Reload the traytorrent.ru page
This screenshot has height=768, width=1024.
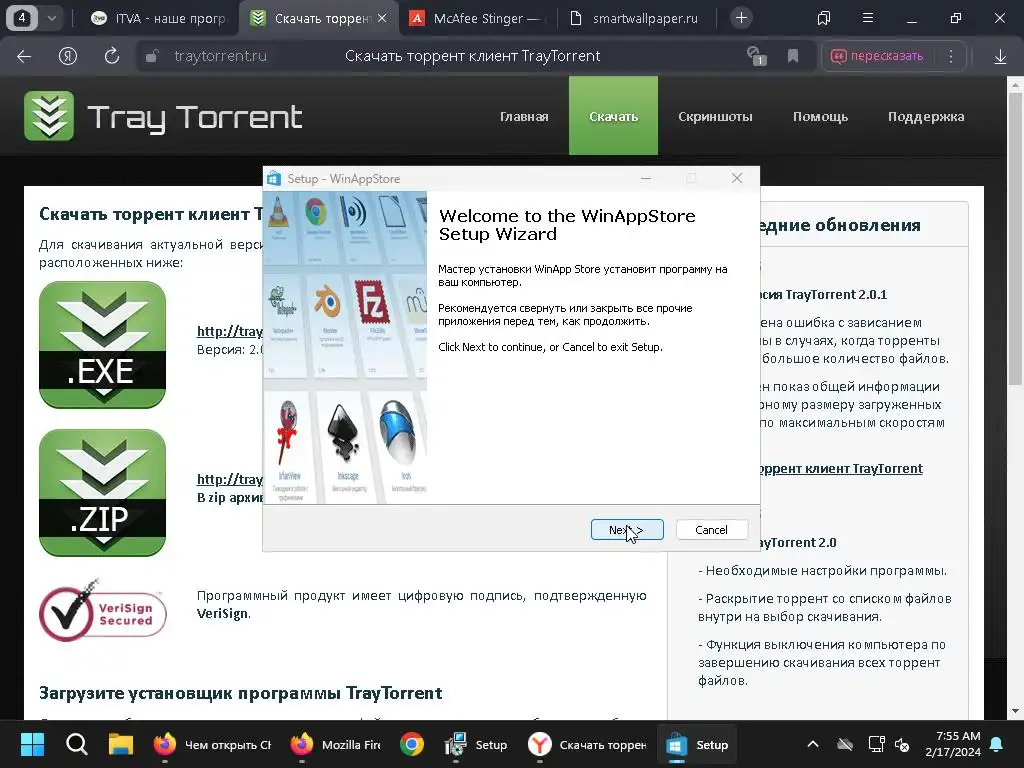point(112,56)
